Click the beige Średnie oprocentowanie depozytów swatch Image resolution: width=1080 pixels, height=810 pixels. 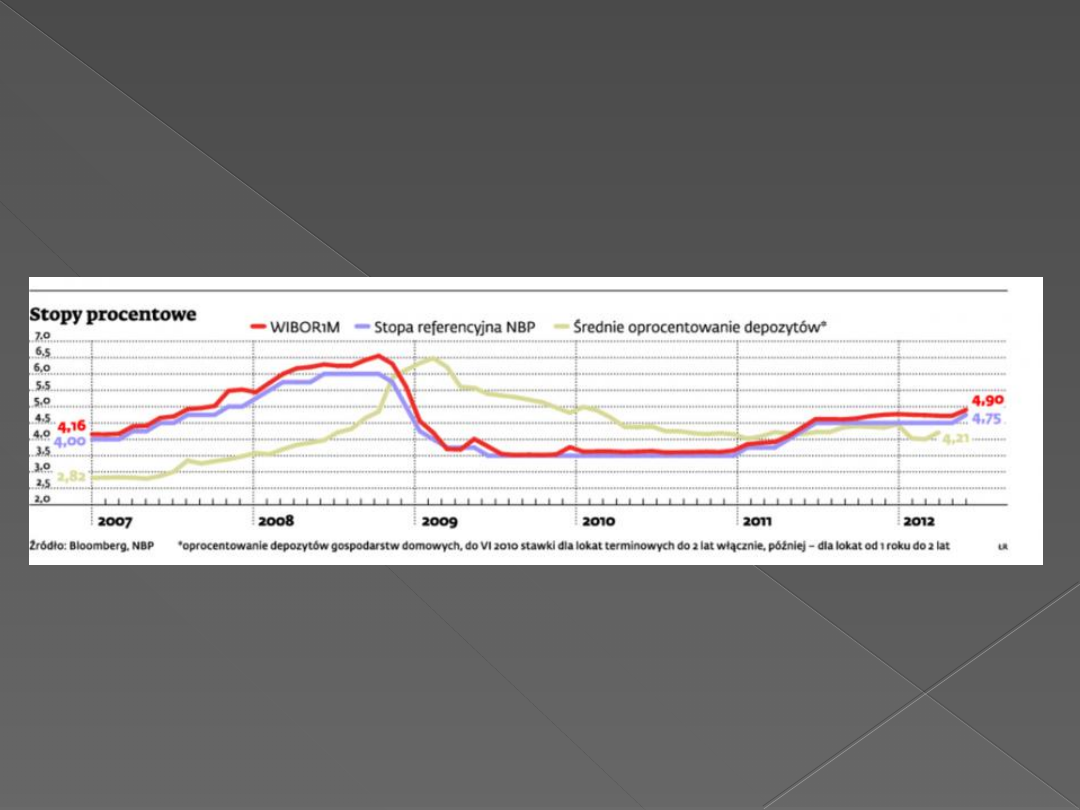[x=560, y=326]
